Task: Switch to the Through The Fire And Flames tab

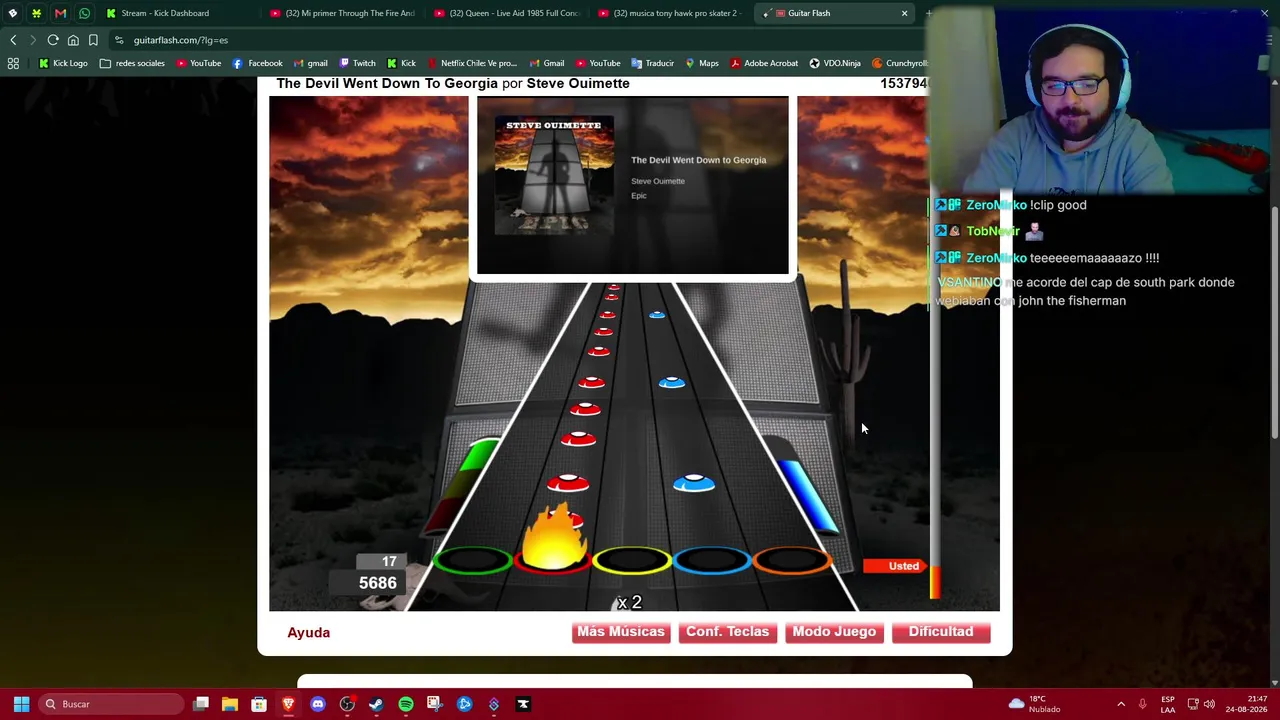Action: [x=343, y=13]
